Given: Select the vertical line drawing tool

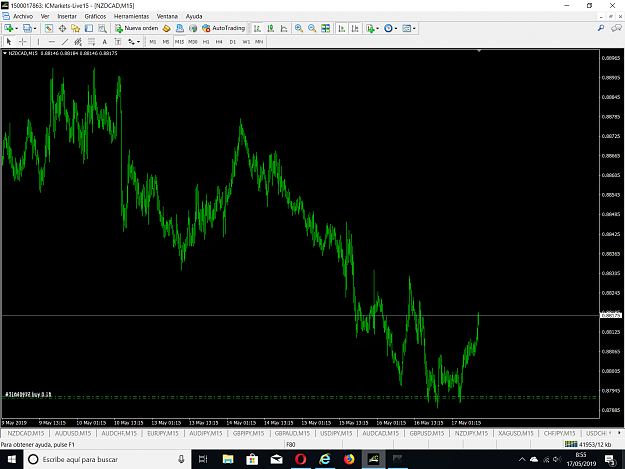Looking at the screenshot, I should pos(38,41).
